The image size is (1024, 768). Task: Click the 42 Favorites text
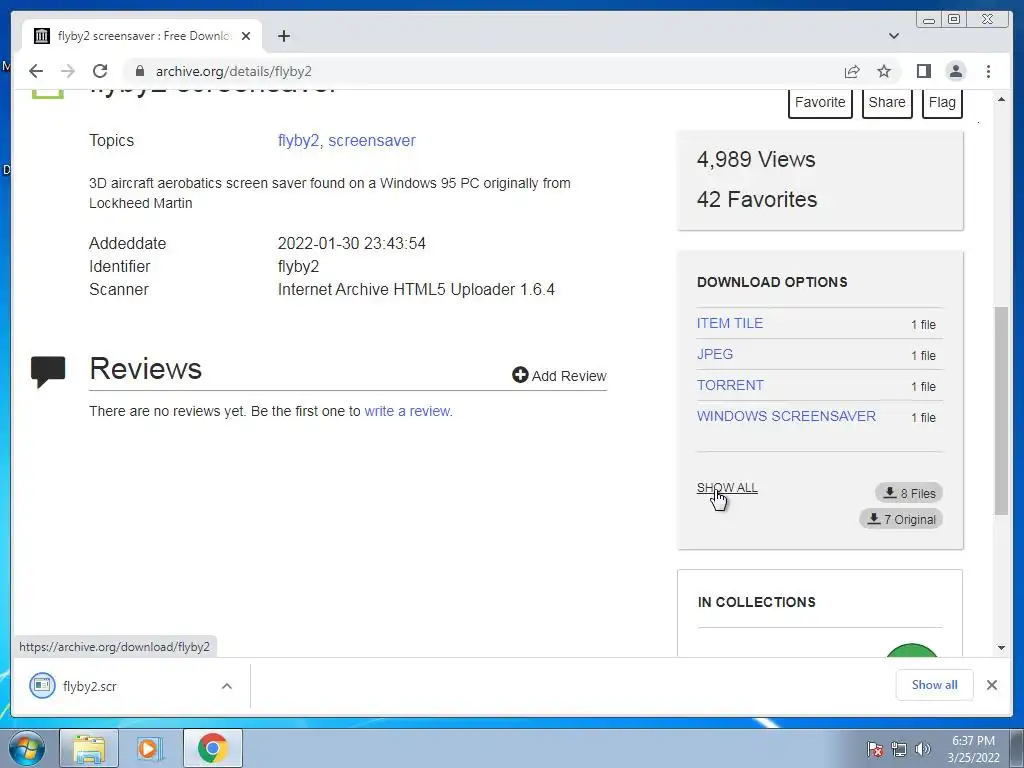pos(757,199)
